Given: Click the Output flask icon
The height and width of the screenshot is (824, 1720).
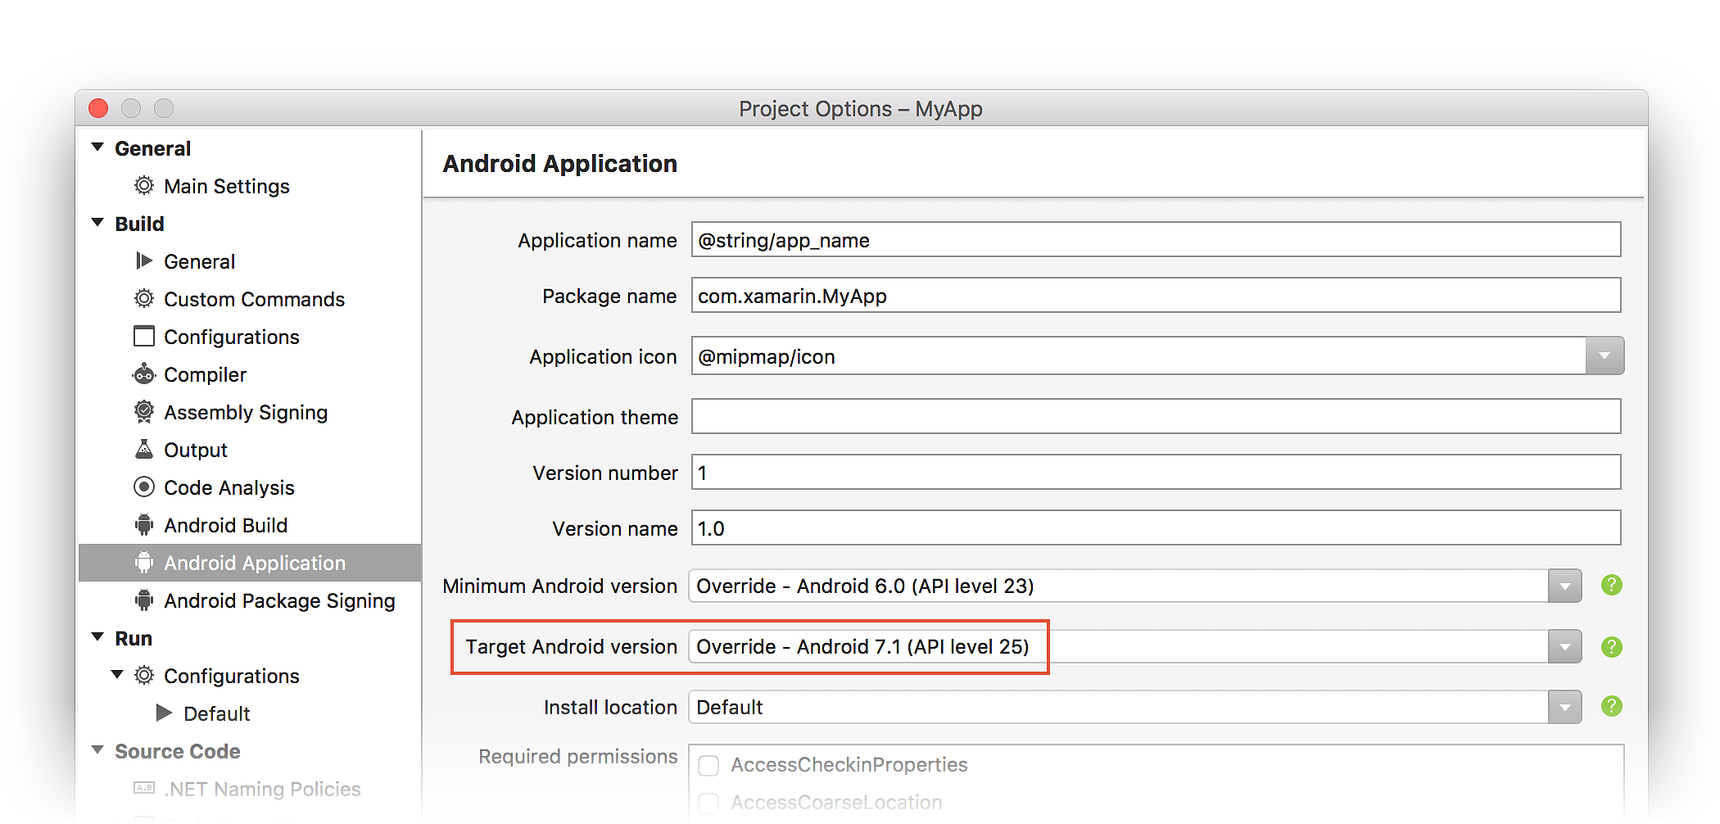Looking at the screenshot, I should (x=144, y=449).
